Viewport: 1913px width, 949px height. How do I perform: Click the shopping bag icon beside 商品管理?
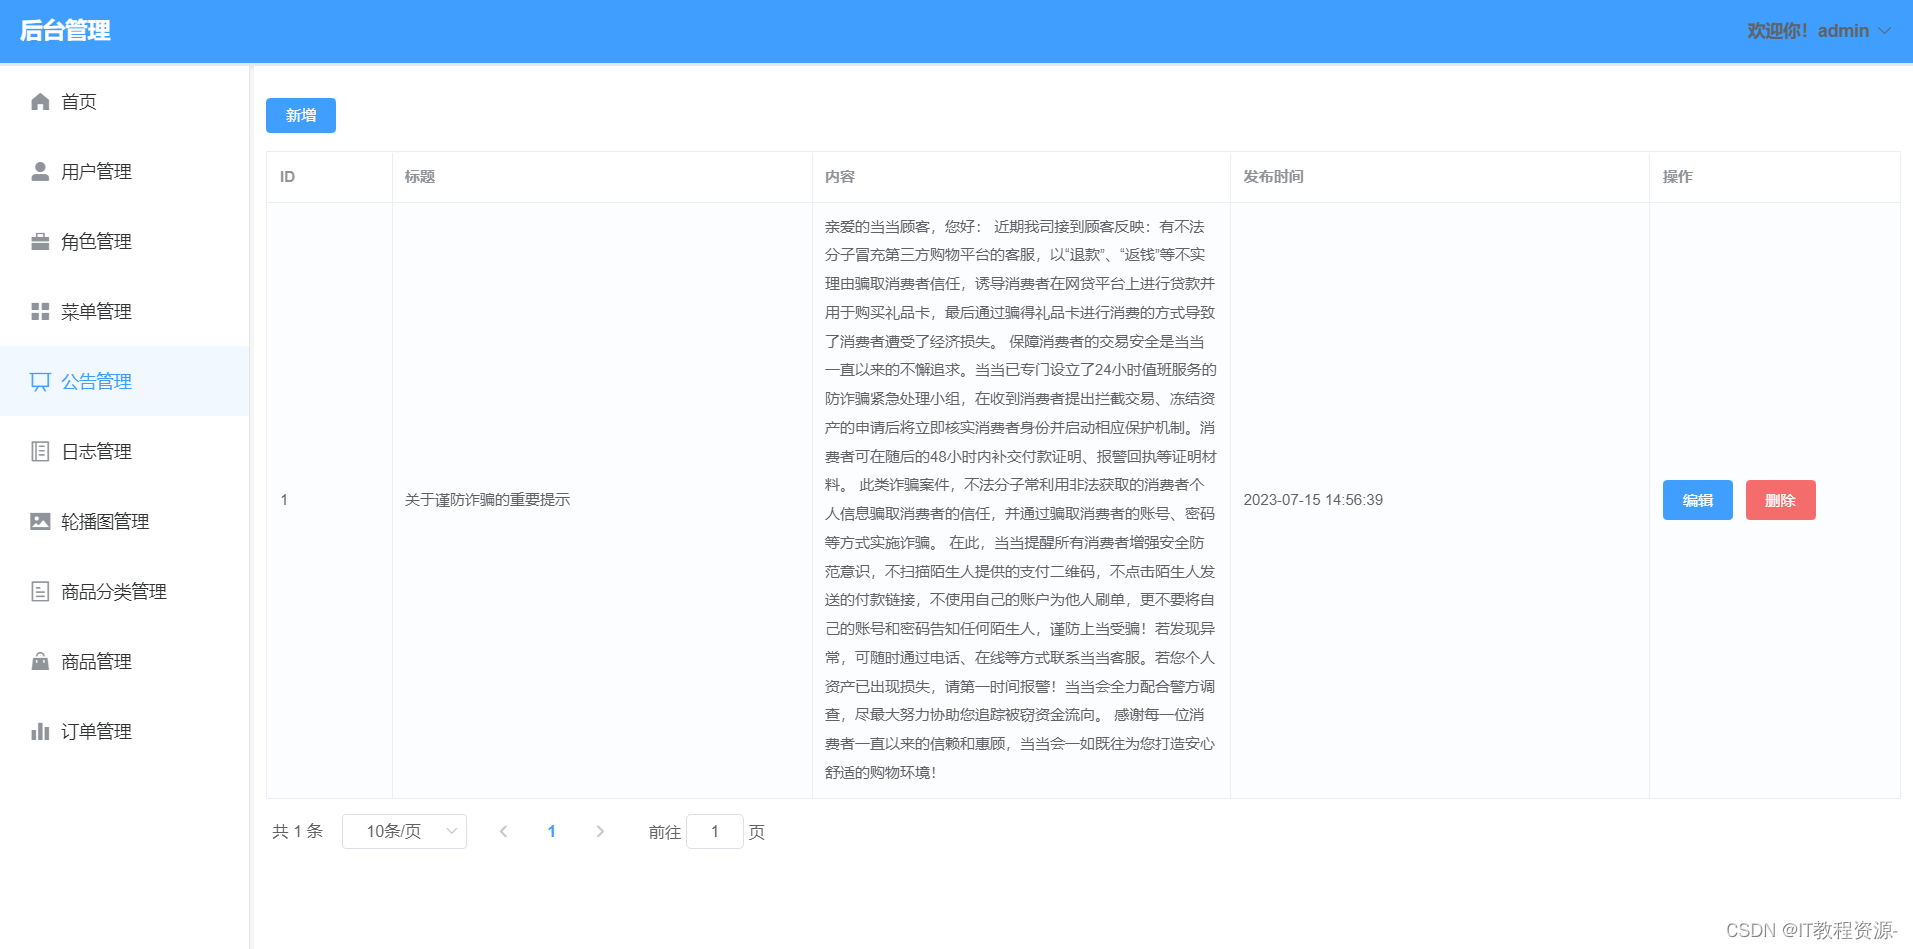pyautogui.click(x=40, y=661)
